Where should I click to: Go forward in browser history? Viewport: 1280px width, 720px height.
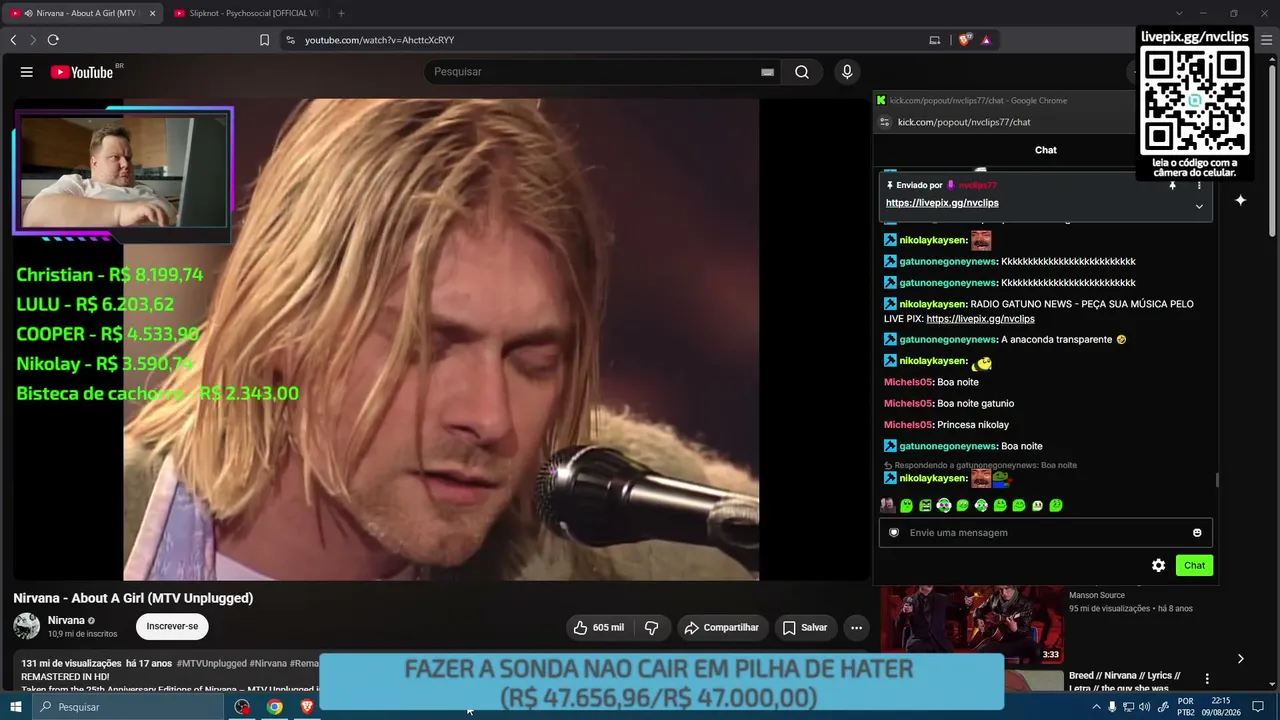[x=32, y=40]
